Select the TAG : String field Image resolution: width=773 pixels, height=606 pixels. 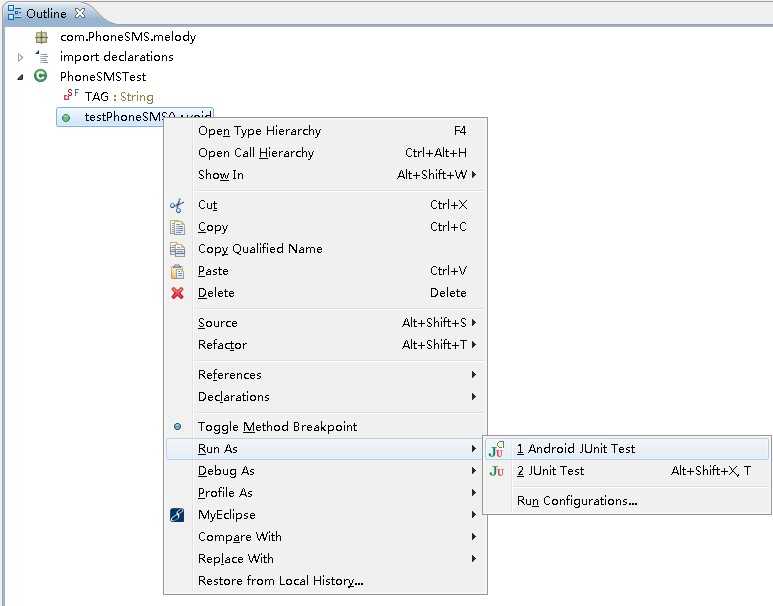tap(119, 97)
